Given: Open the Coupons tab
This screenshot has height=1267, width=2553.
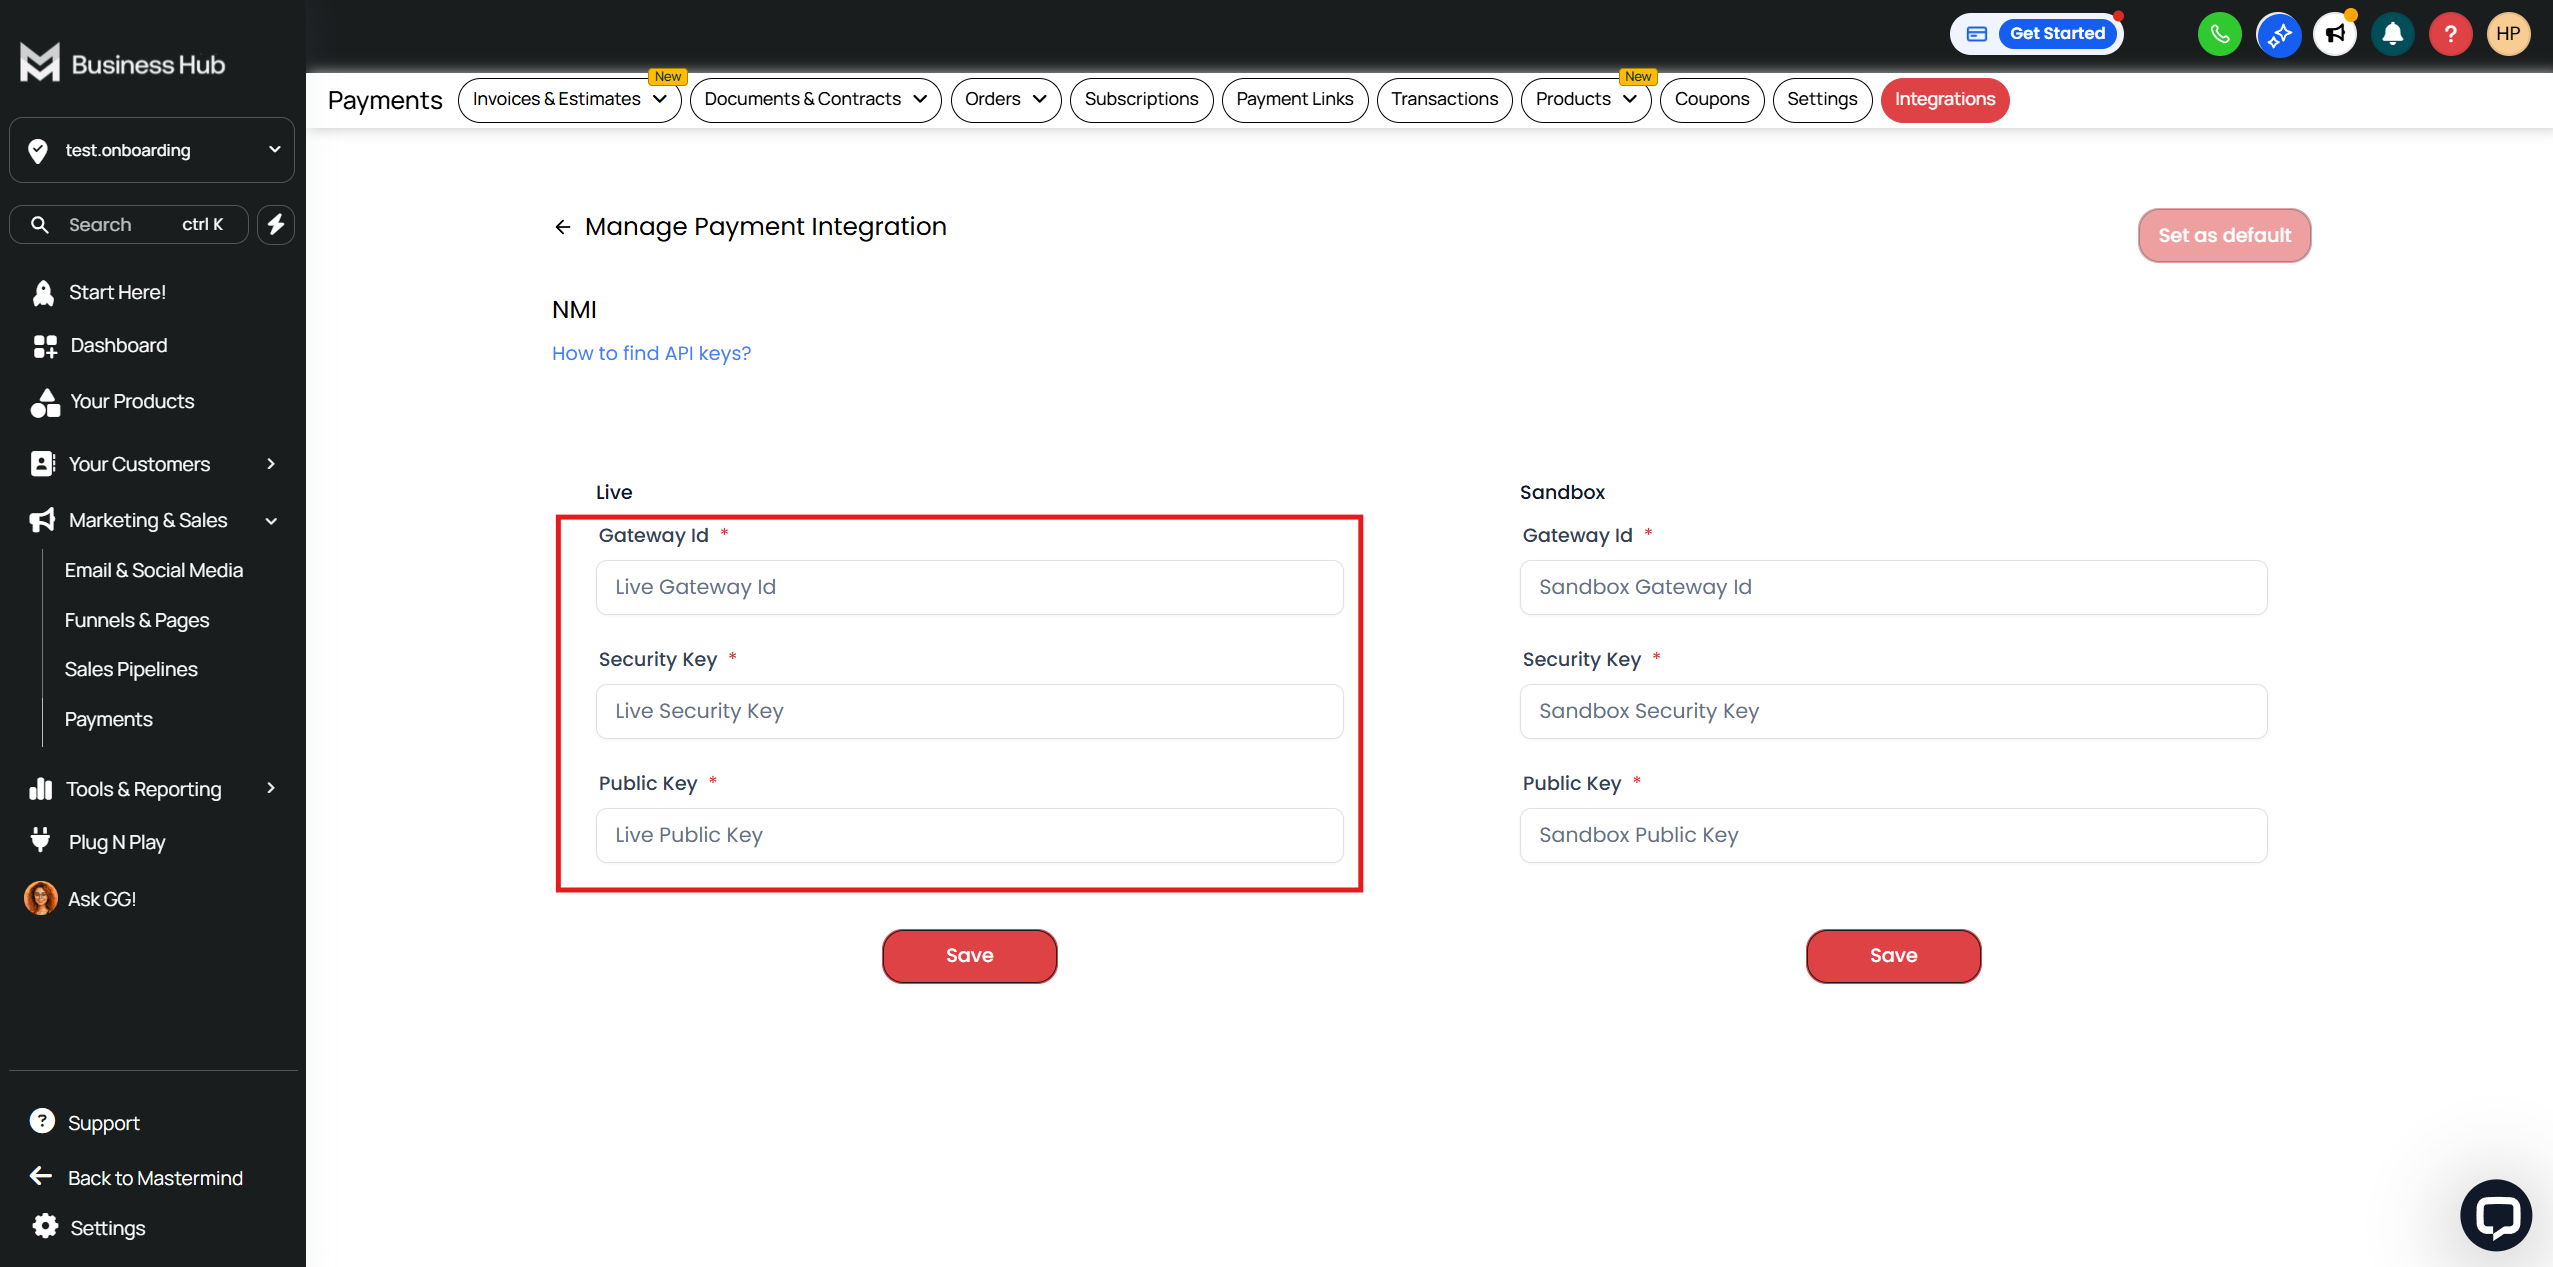Looking at the screenshot, I should [x=1711, y=100].
